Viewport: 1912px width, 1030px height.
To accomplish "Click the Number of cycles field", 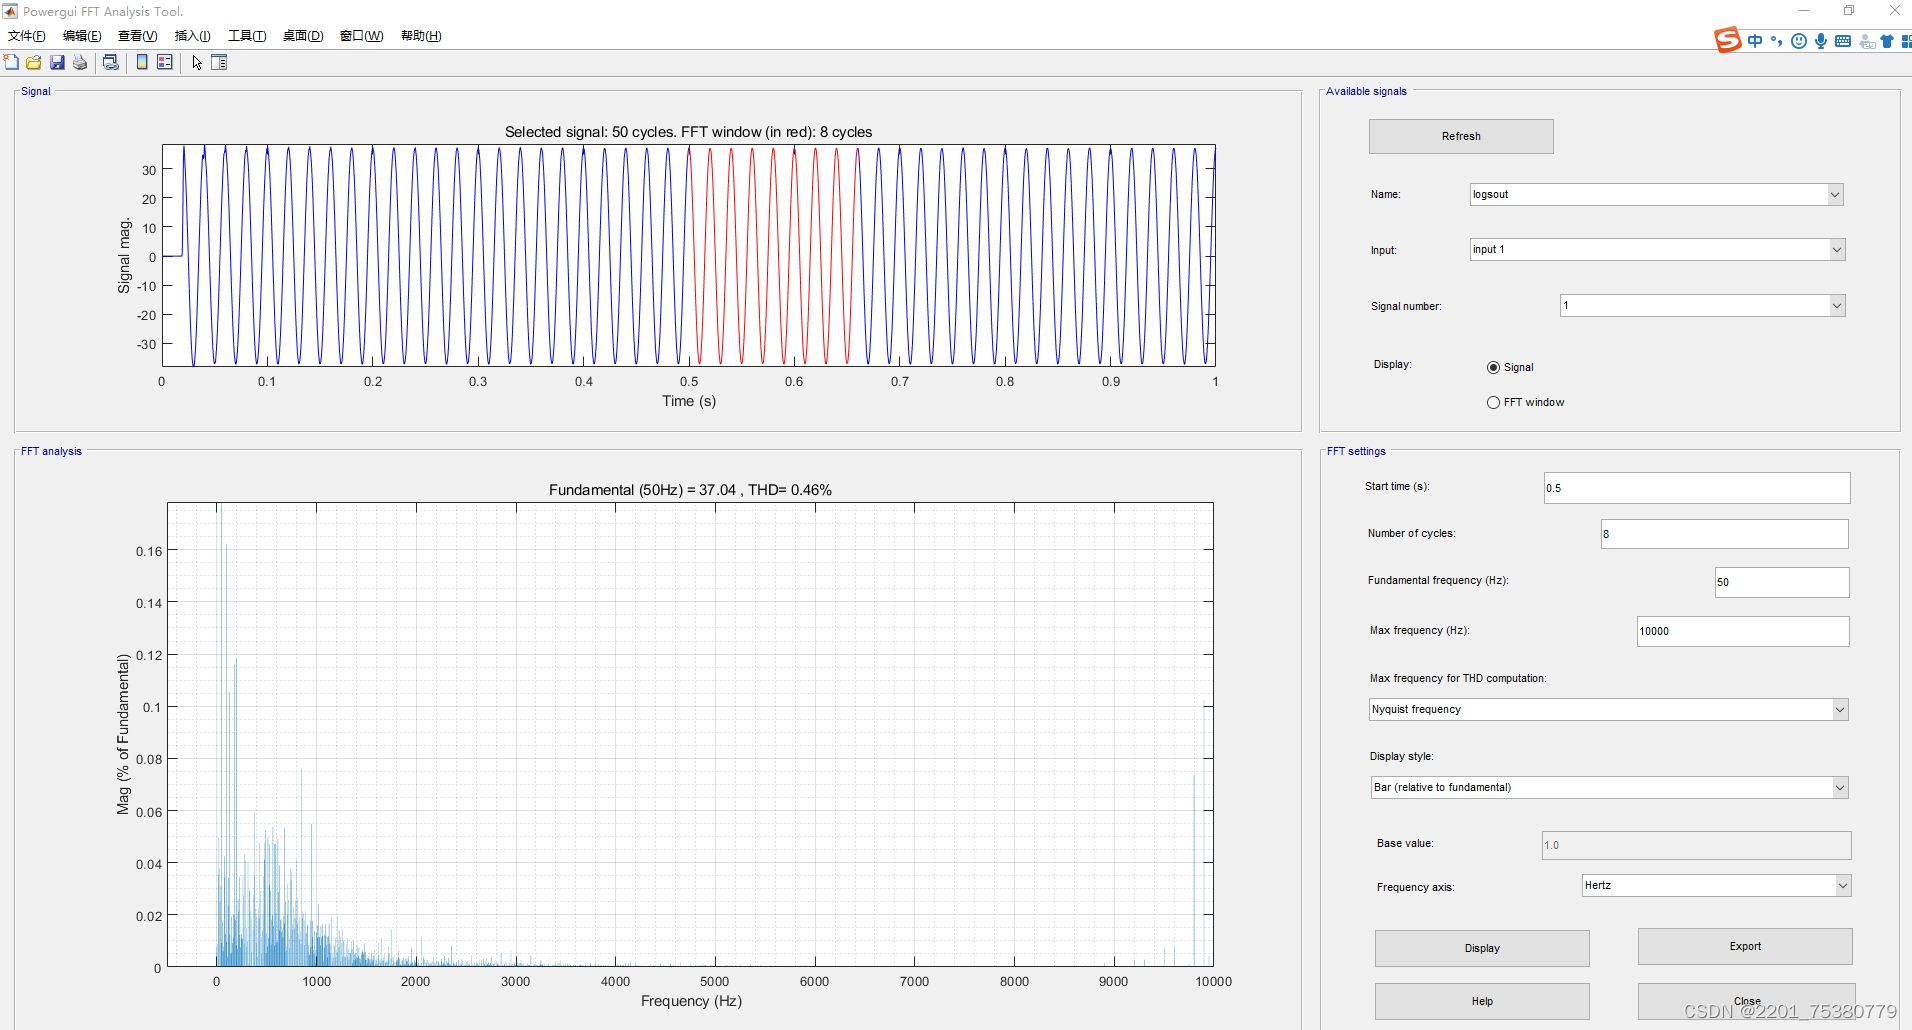I will point(1724,534).
